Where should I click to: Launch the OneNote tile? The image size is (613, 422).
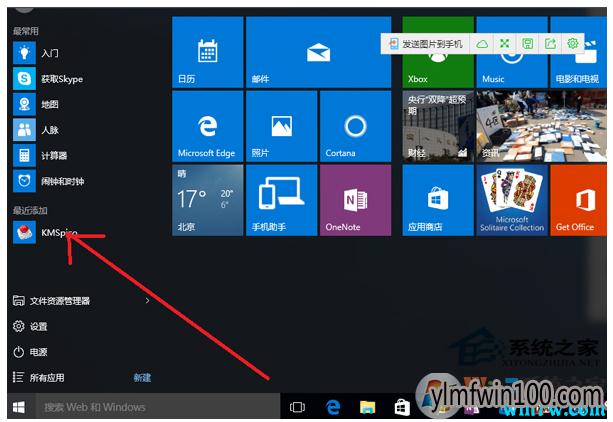(x=355, y=200)
